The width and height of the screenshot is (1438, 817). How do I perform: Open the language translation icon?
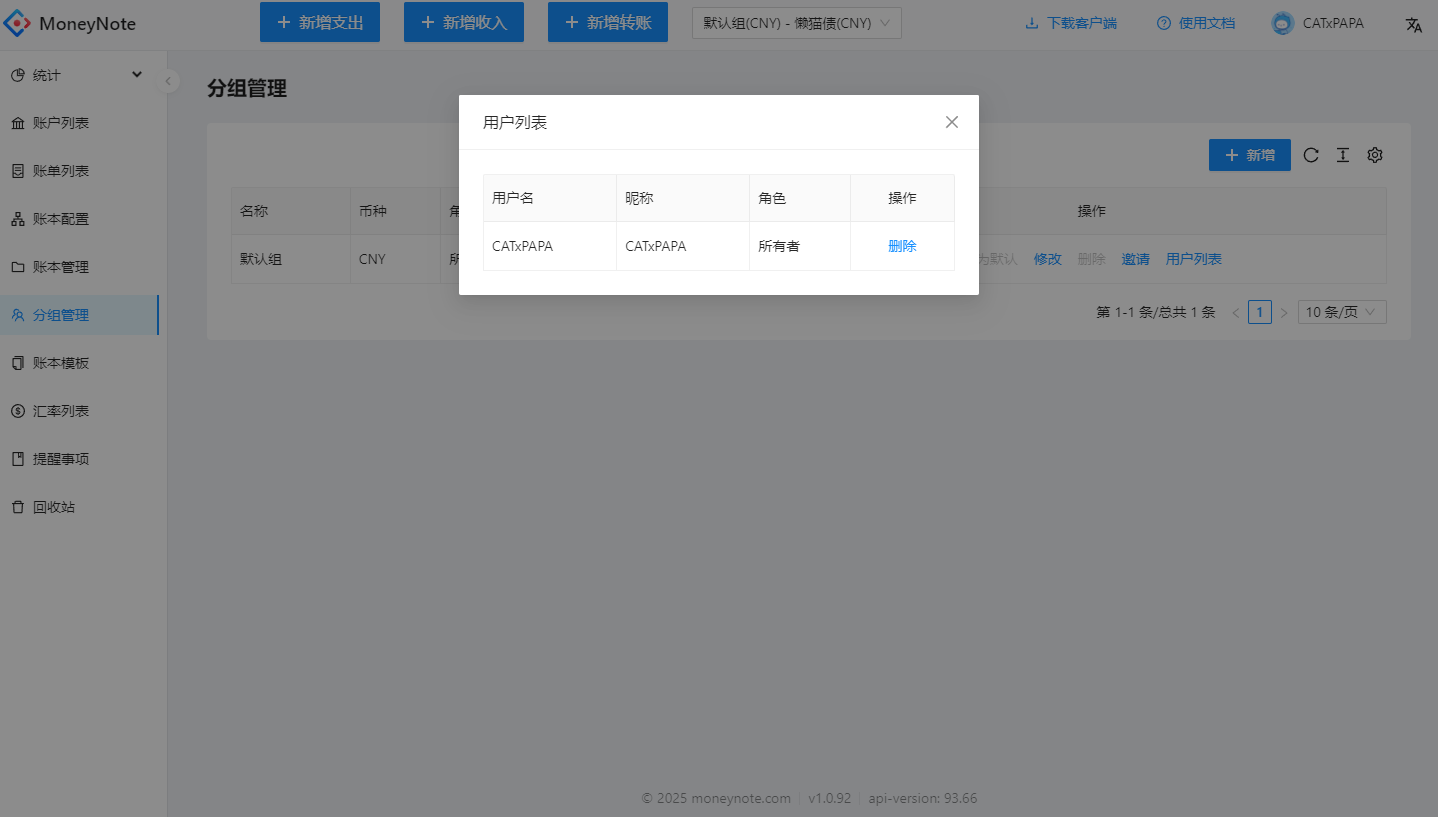(1413, 25)
